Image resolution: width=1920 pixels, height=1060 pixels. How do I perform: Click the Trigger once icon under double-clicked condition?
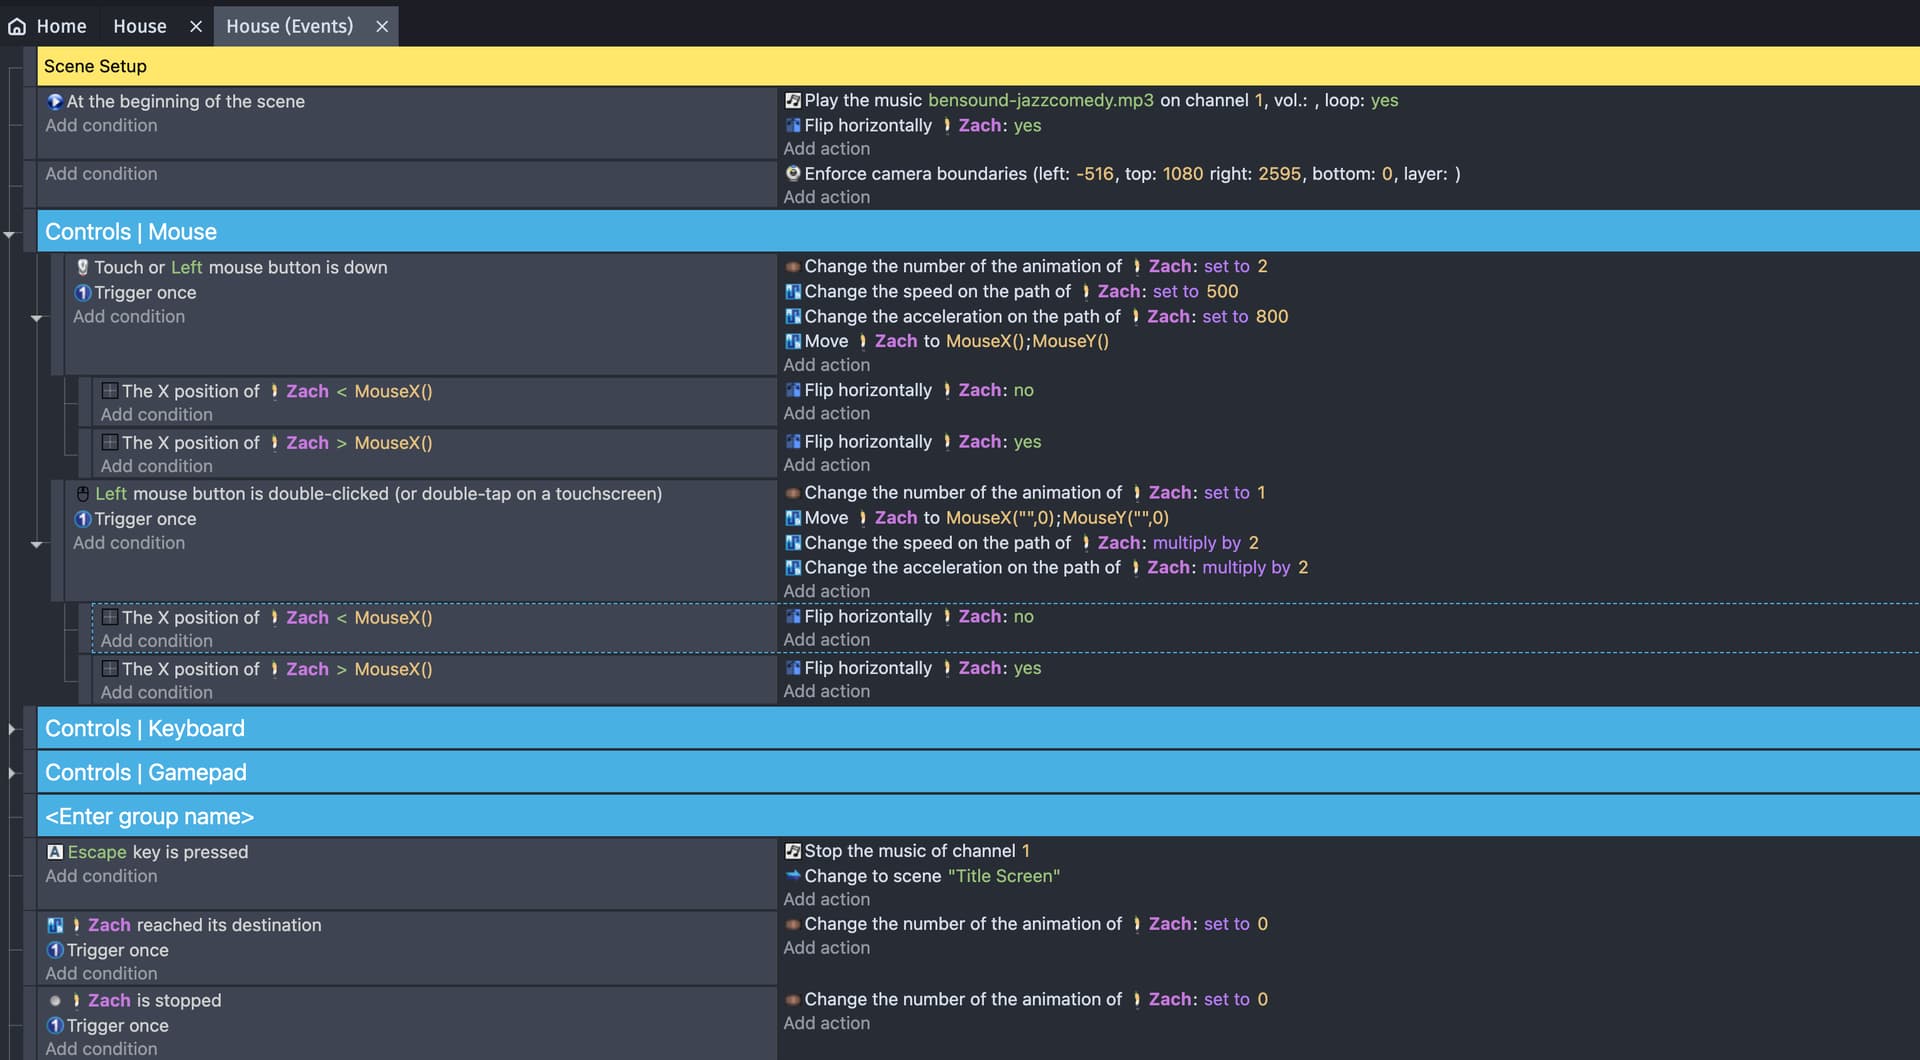[83, 519]
